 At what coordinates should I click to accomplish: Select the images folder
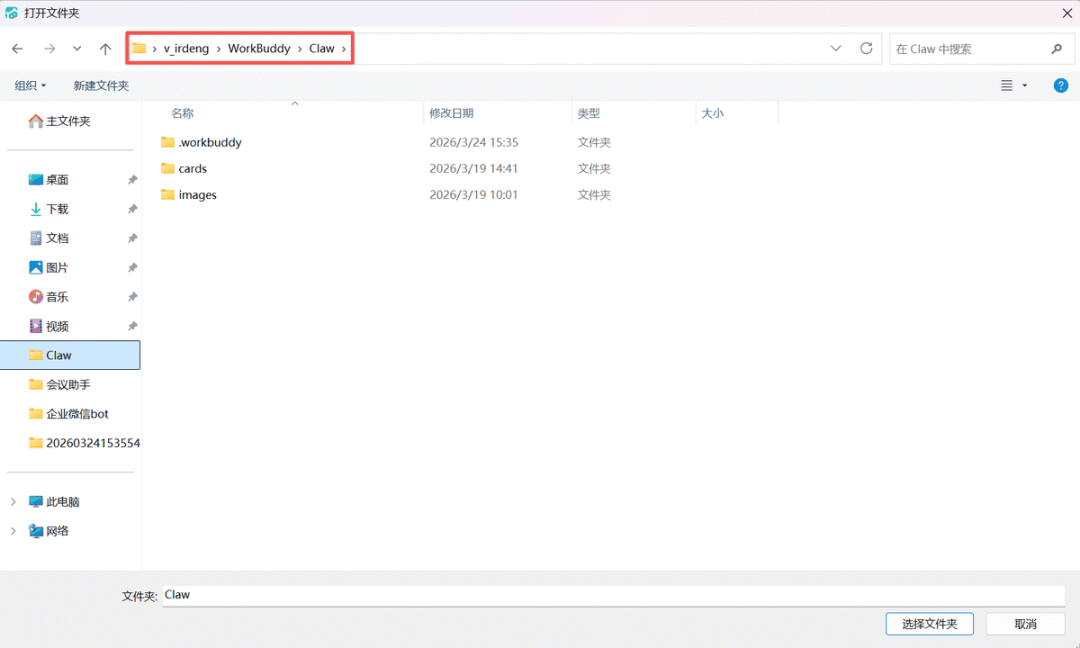click(x=198, y=195)
